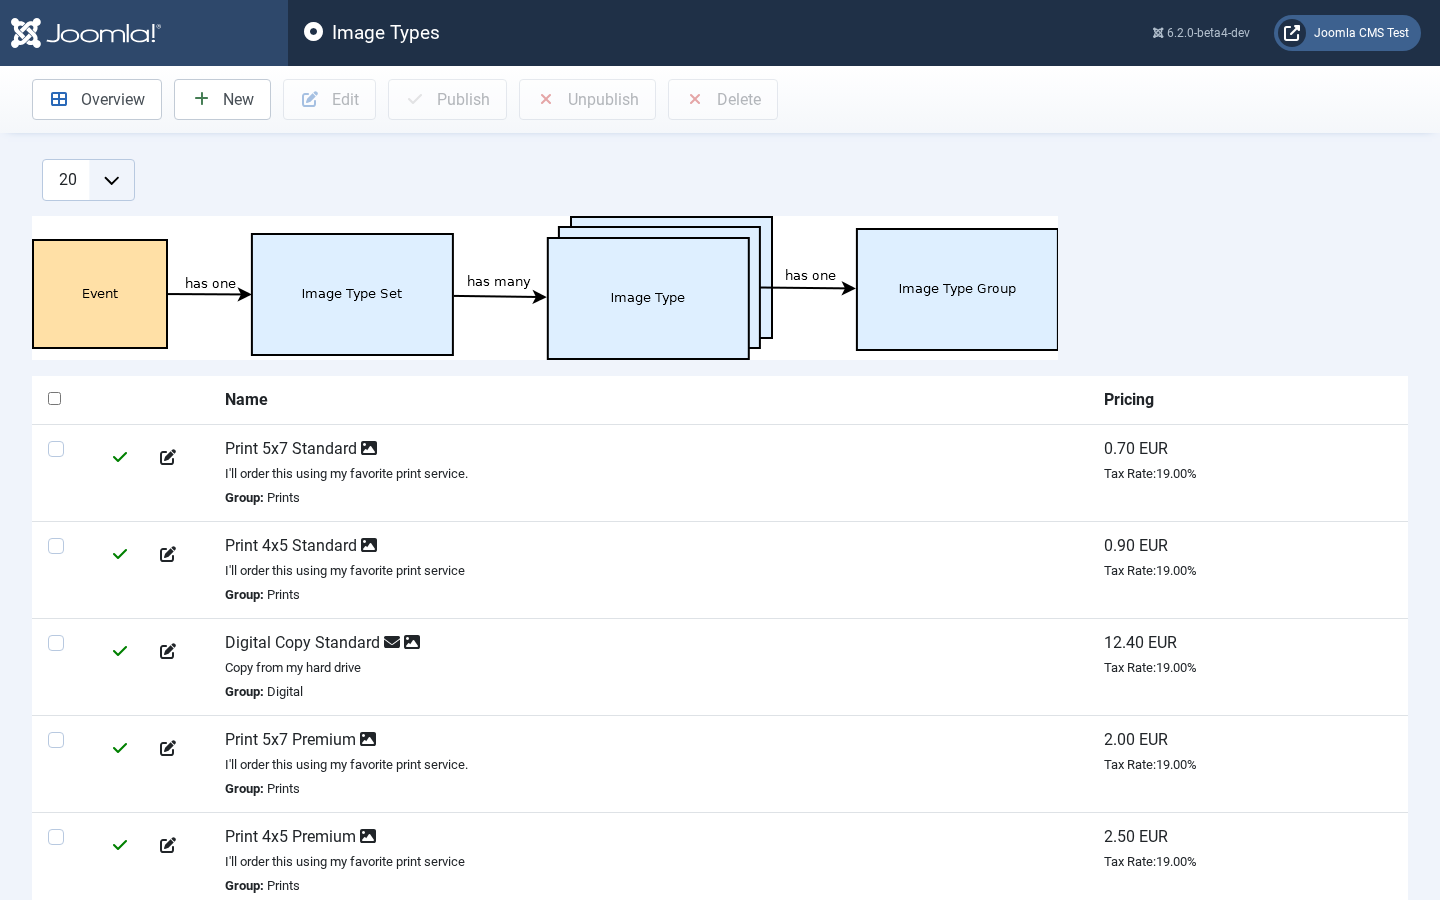Viewport: 1440px width, 900px height.
Task: Open the Print 5x7 Standard name link
Action: pos(291,448)
